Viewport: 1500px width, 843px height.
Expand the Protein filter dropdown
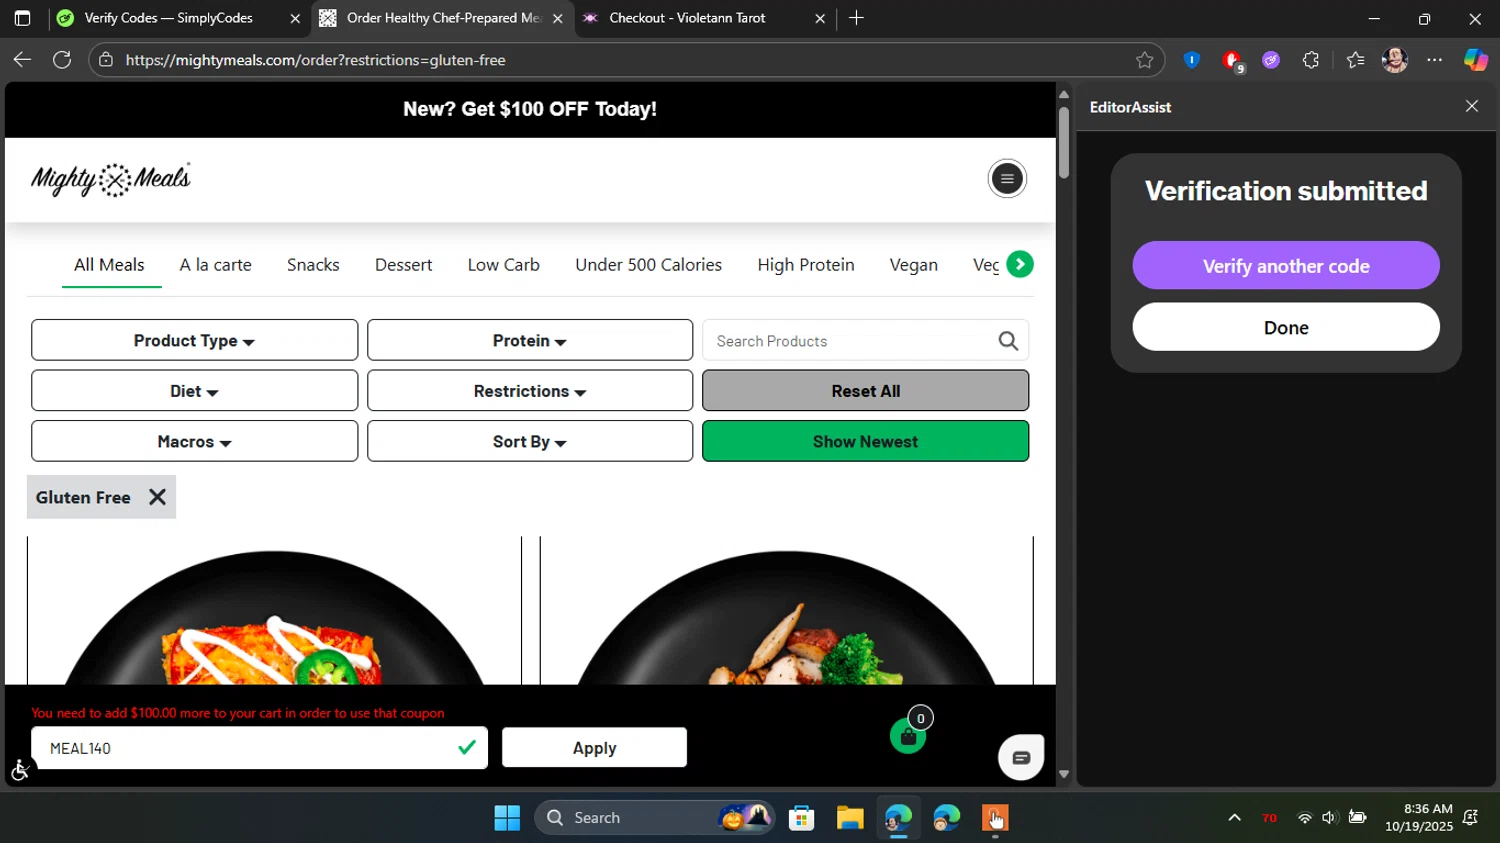pyautogui.click(x=530, y=340)
